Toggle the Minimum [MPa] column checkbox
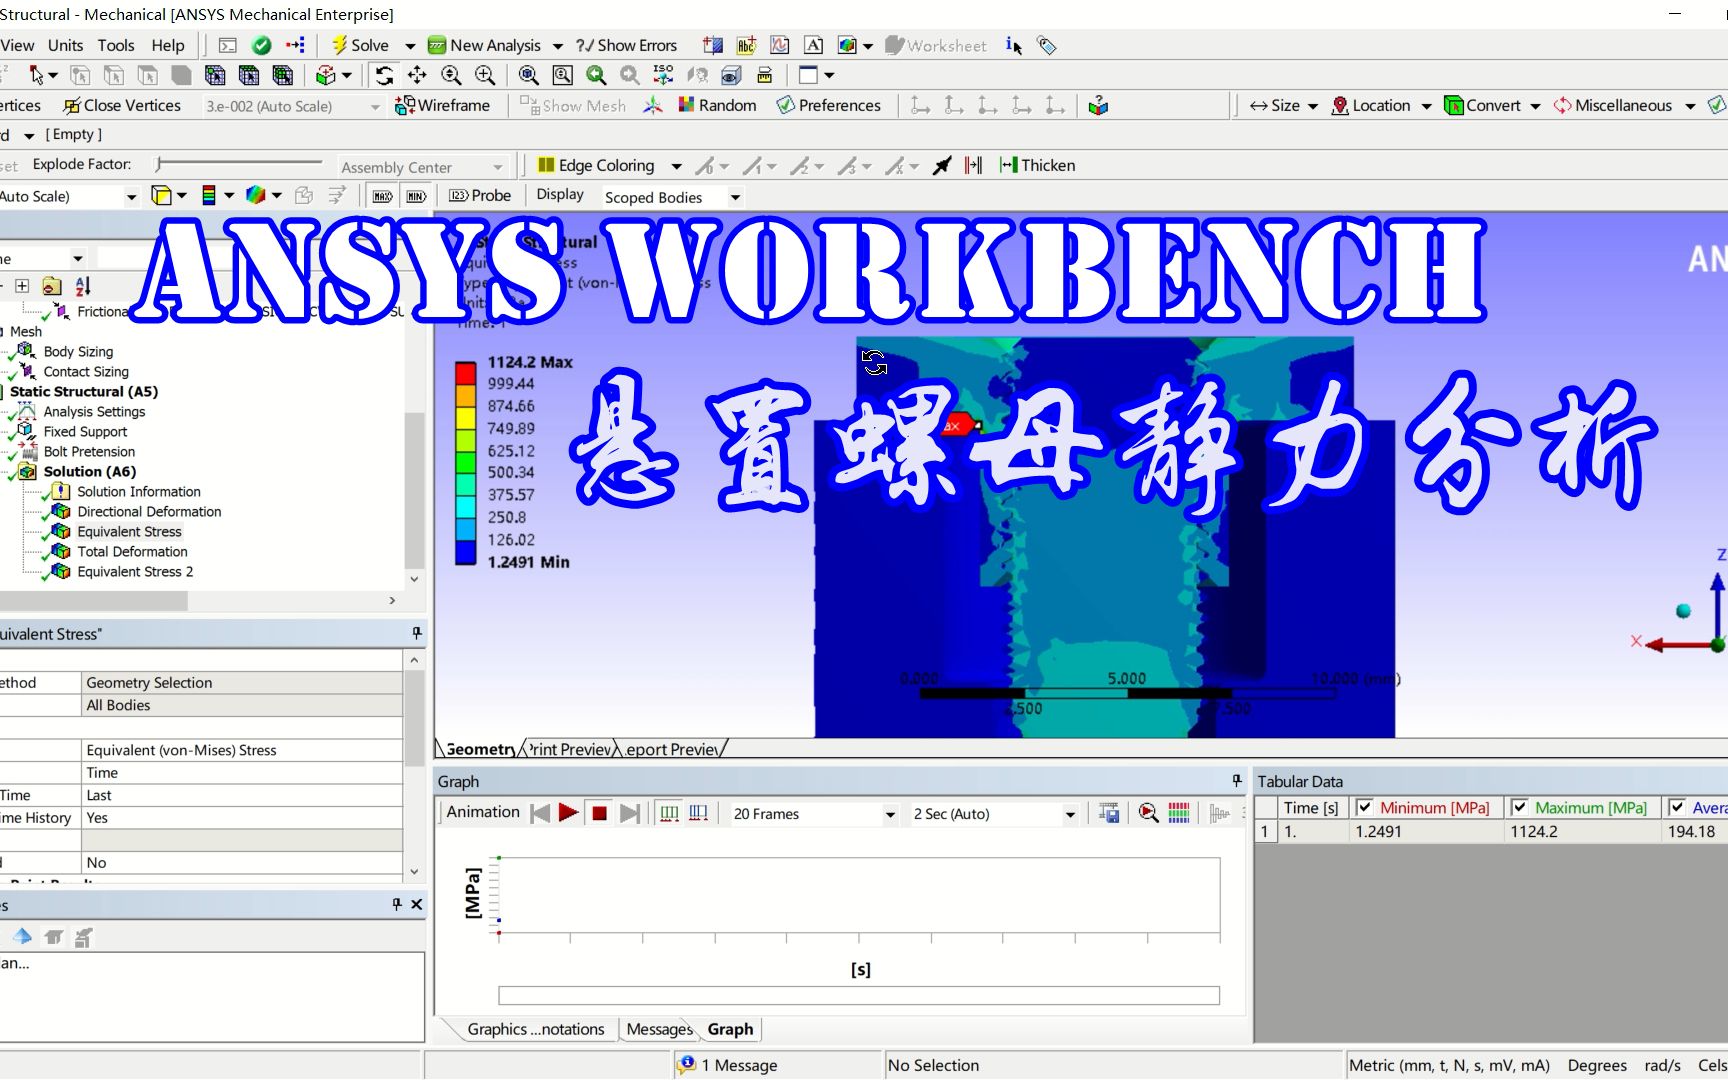Screen dimensions: 1728x1080 [1364, 807]
